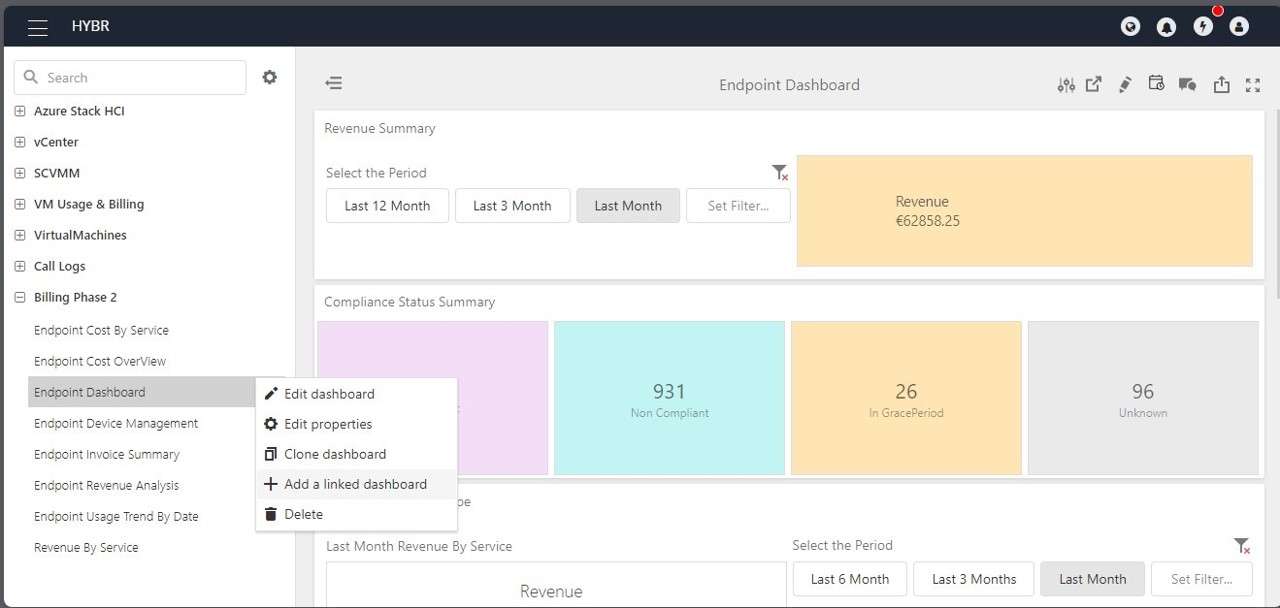Open the calendar schedule icon
The width and height of the screenshot is (1280, 608).
pyautogui.click(x=1156, y=84)
